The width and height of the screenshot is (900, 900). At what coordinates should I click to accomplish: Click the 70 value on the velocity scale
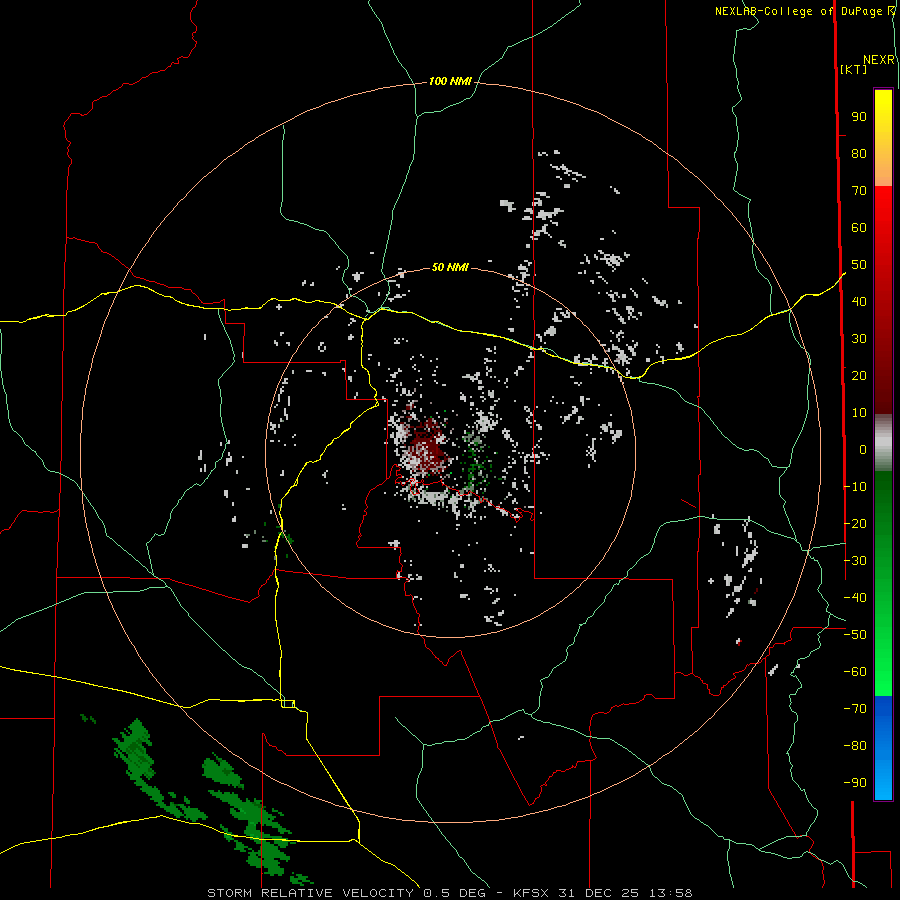pos(859,191)
